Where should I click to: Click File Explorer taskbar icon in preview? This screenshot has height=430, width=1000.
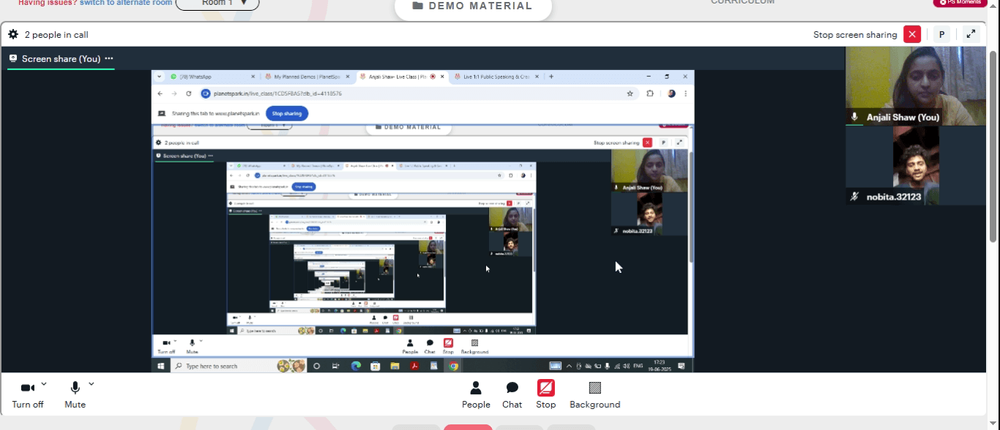coord(395,366)
